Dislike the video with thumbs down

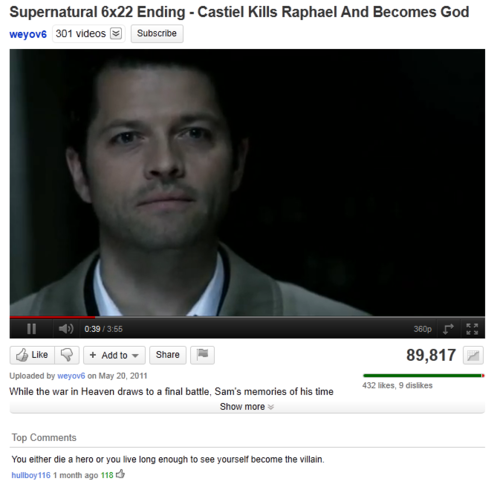(x=67, y=355)
